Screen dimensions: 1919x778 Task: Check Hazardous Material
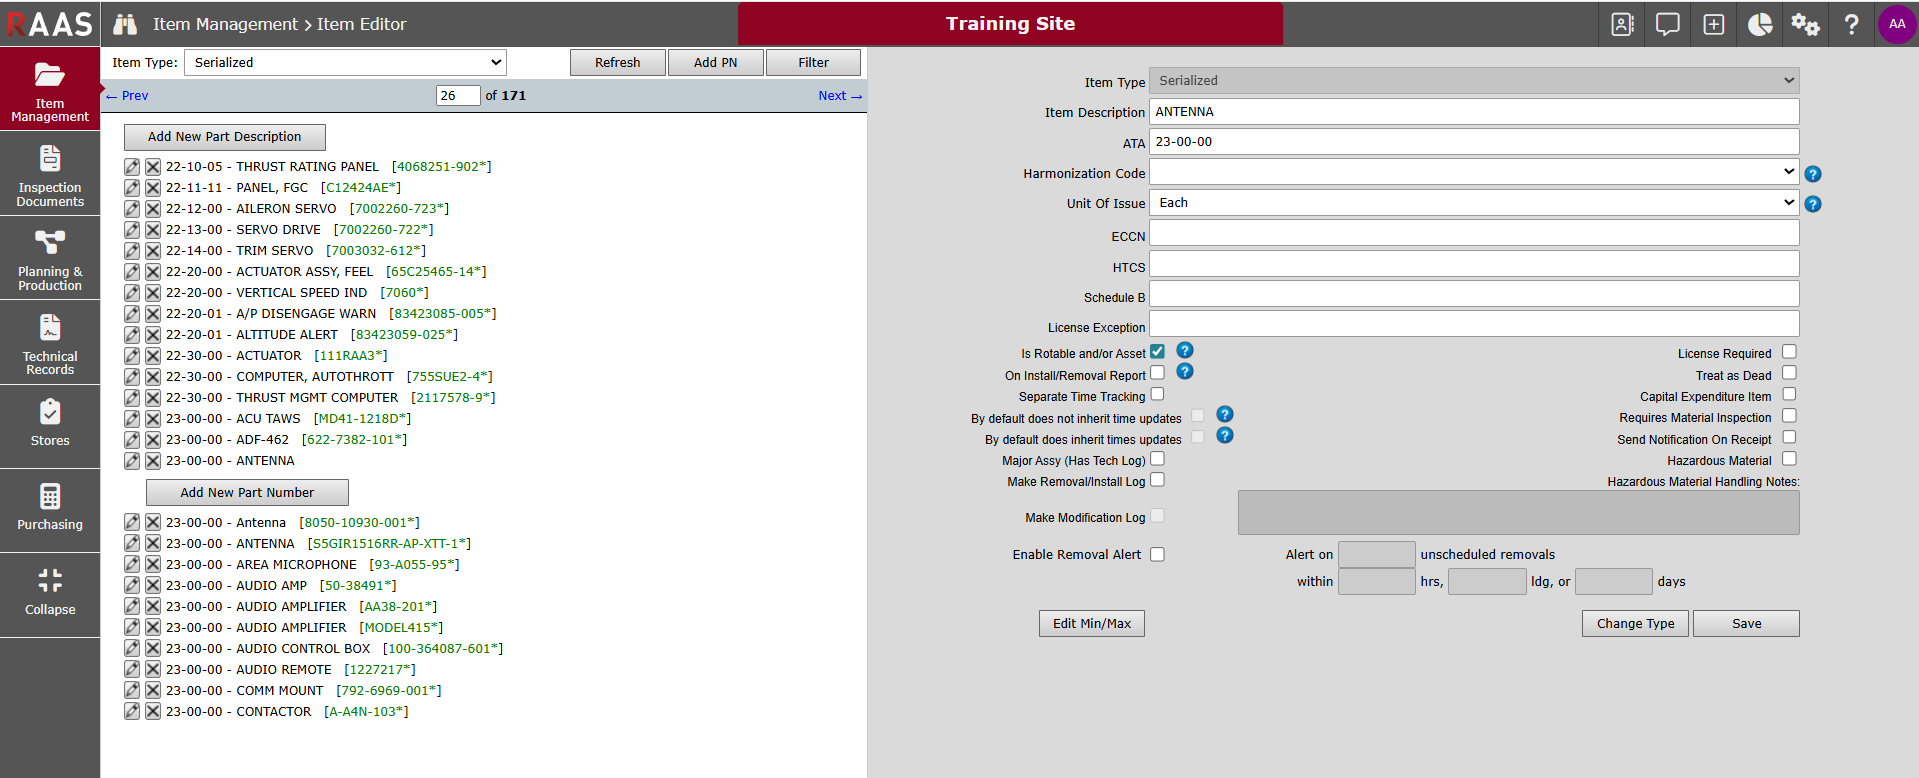(x=1790, y=459)
